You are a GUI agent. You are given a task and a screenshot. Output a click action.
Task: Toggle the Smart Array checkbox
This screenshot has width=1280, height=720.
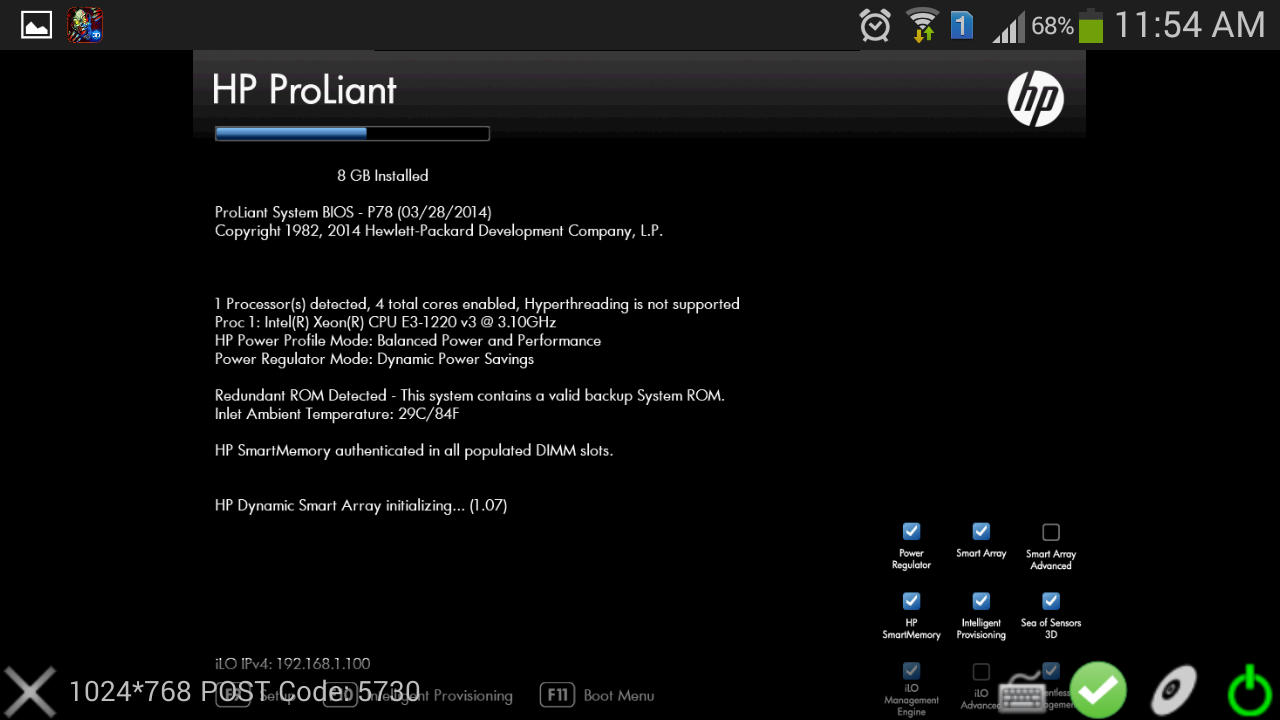tap(981, 531)
